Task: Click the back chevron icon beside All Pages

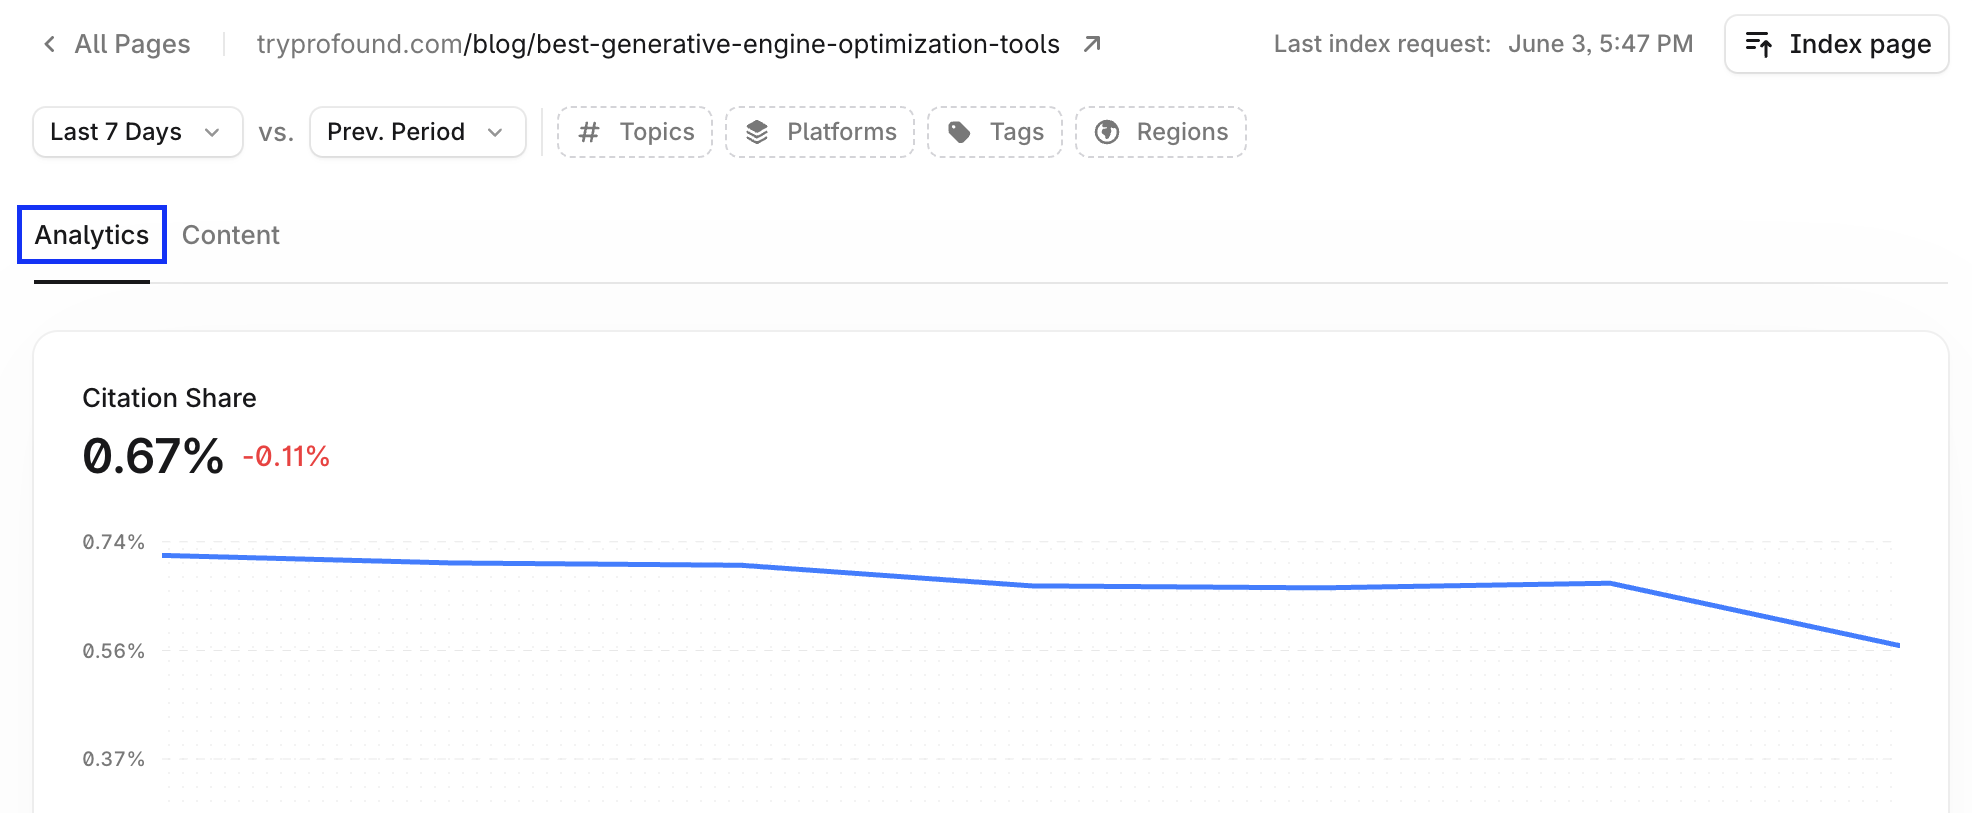Action: 49,44
